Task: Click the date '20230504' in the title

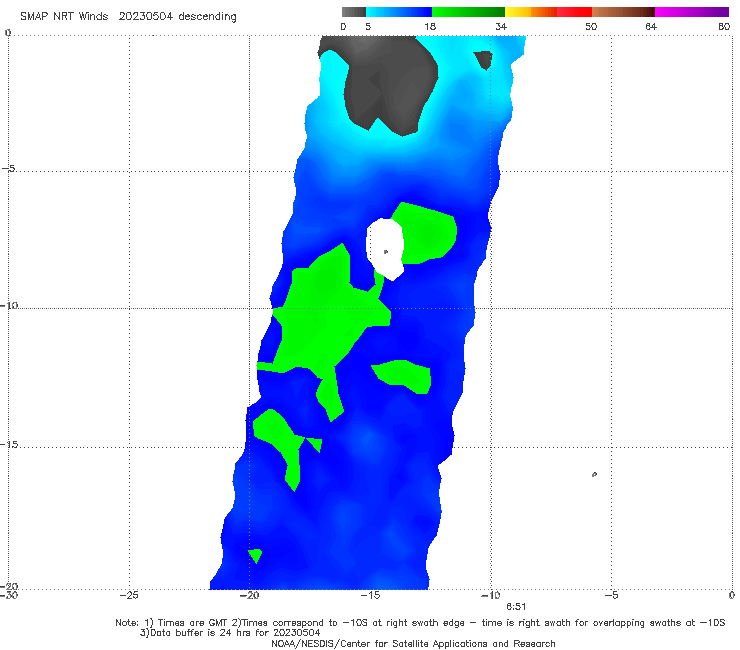Action: pos(145,16)
